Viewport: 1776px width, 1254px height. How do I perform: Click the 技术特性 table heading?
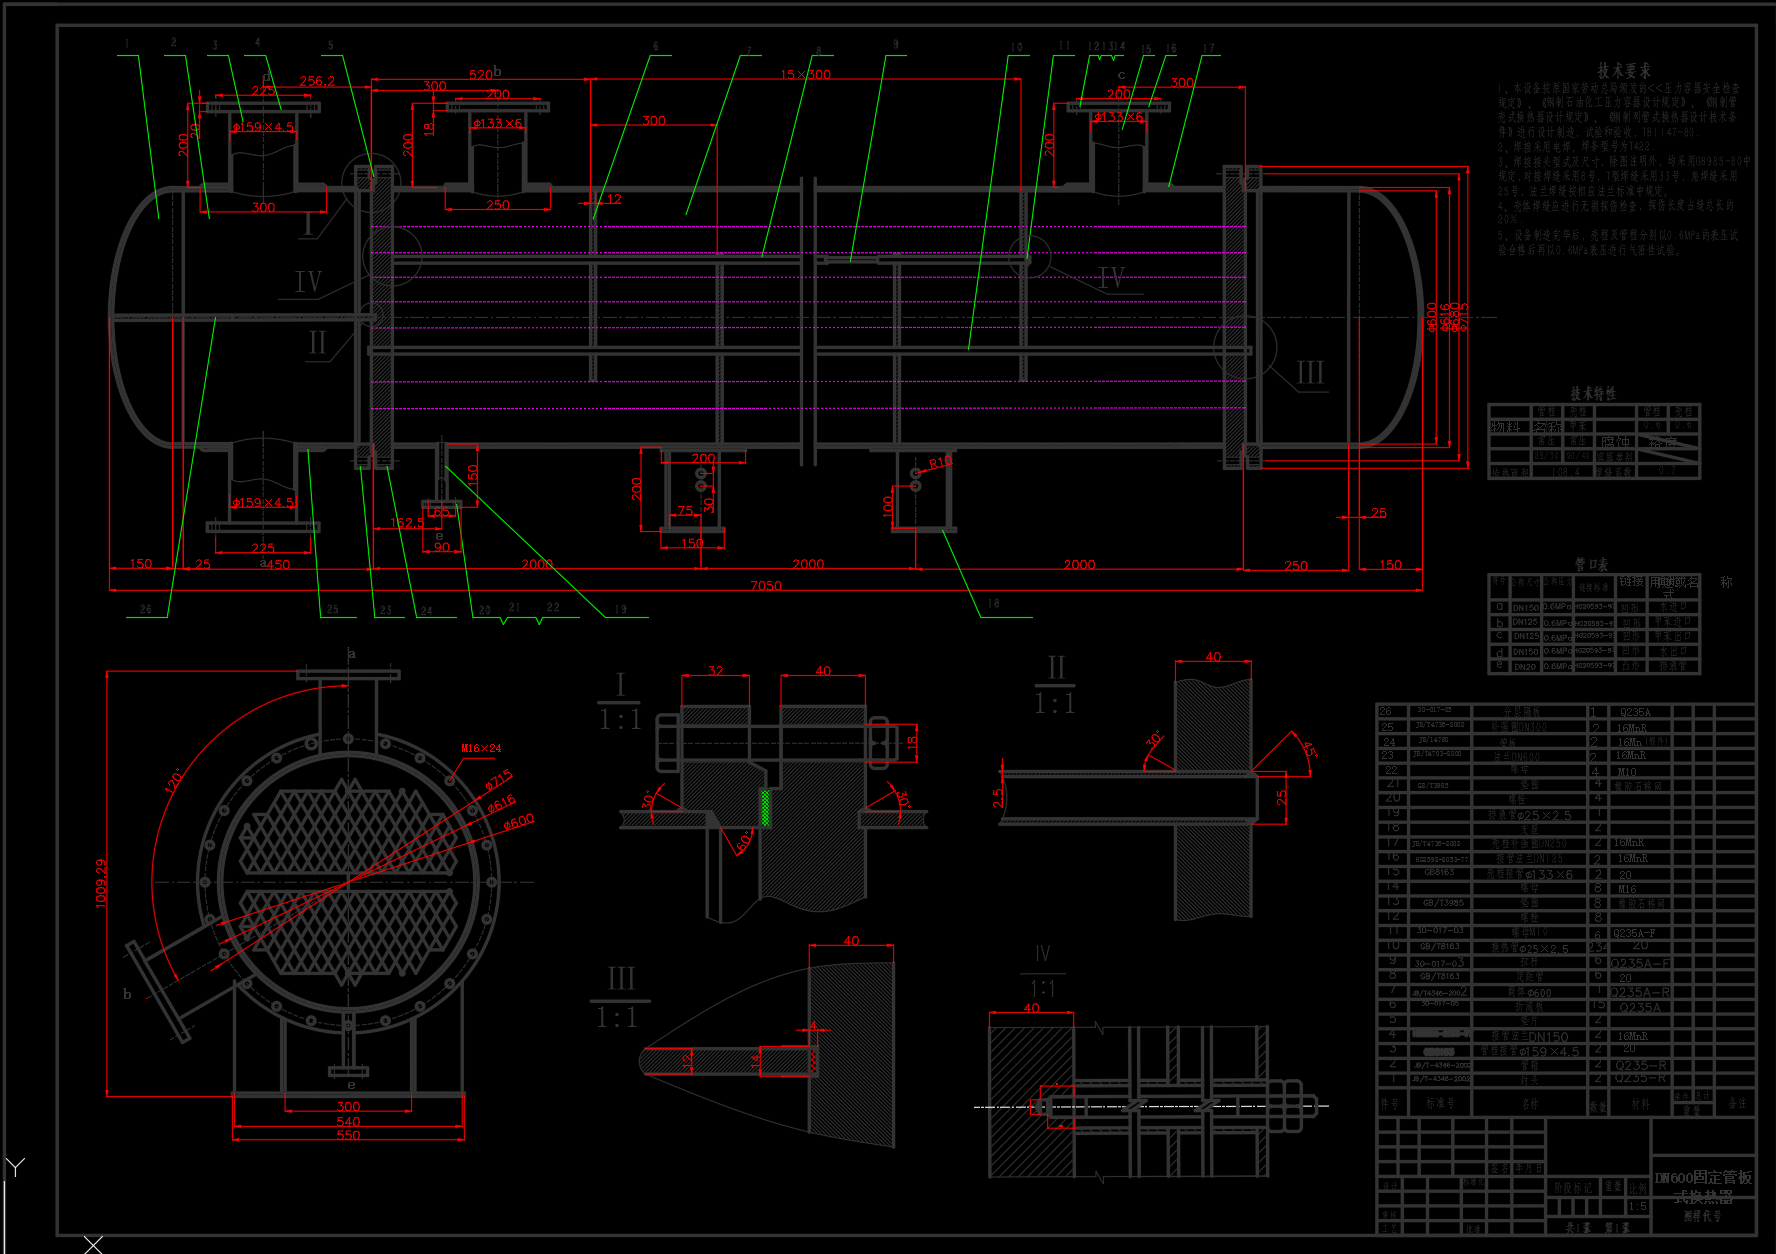tap(1593, 393)
